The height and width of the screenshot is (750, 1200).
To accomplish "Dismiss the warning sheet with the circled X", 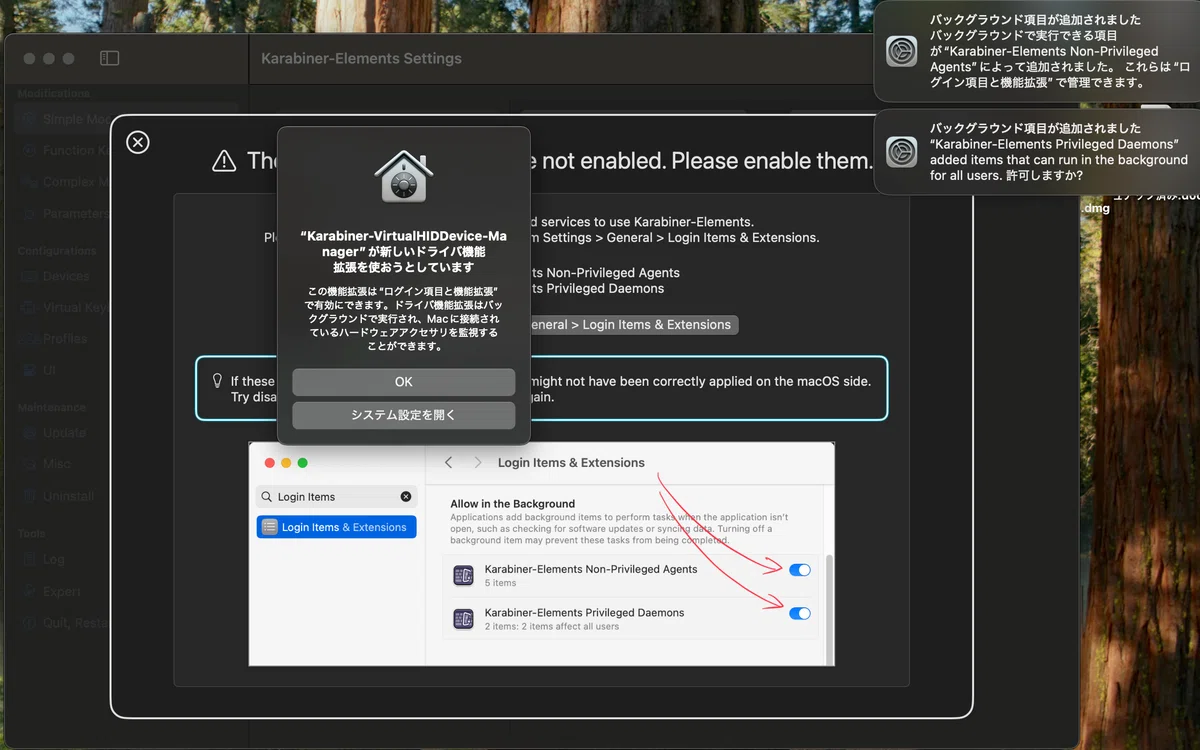I will coord(138,142).
